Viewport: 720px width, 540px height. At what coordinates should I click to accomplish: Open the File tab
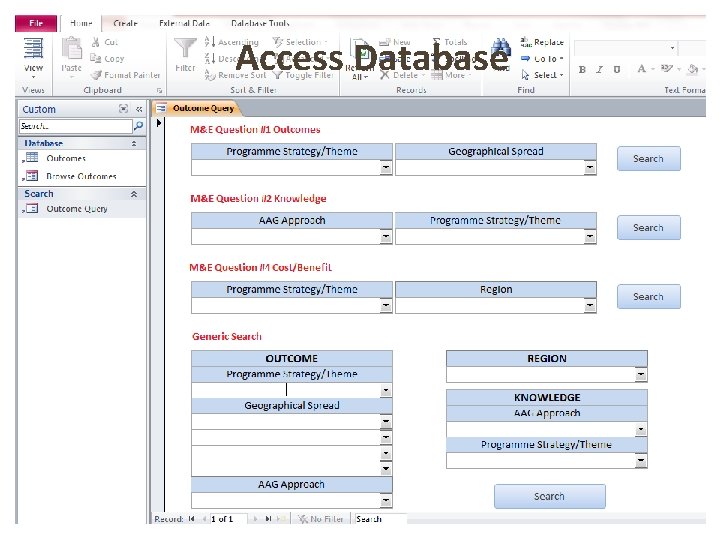pos(36,23)
